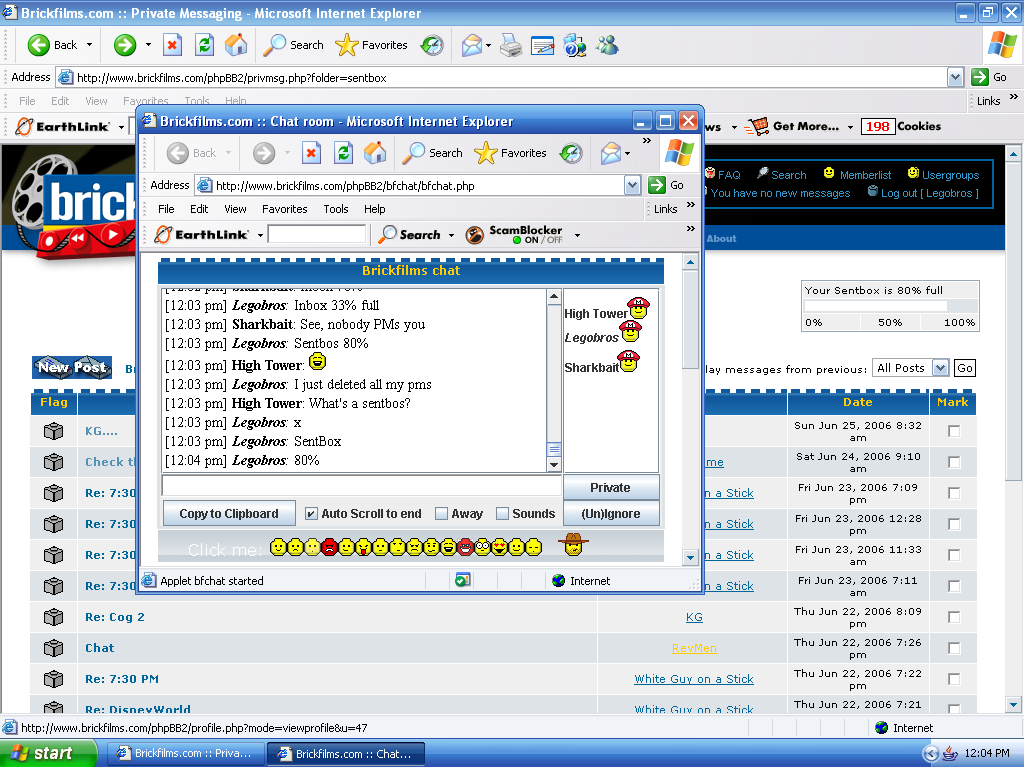Viewport: 1025px width, 767px height.
Task: Click the ScamBlocker icon in EarthLink toolbar
Action: tap(473, 235)
